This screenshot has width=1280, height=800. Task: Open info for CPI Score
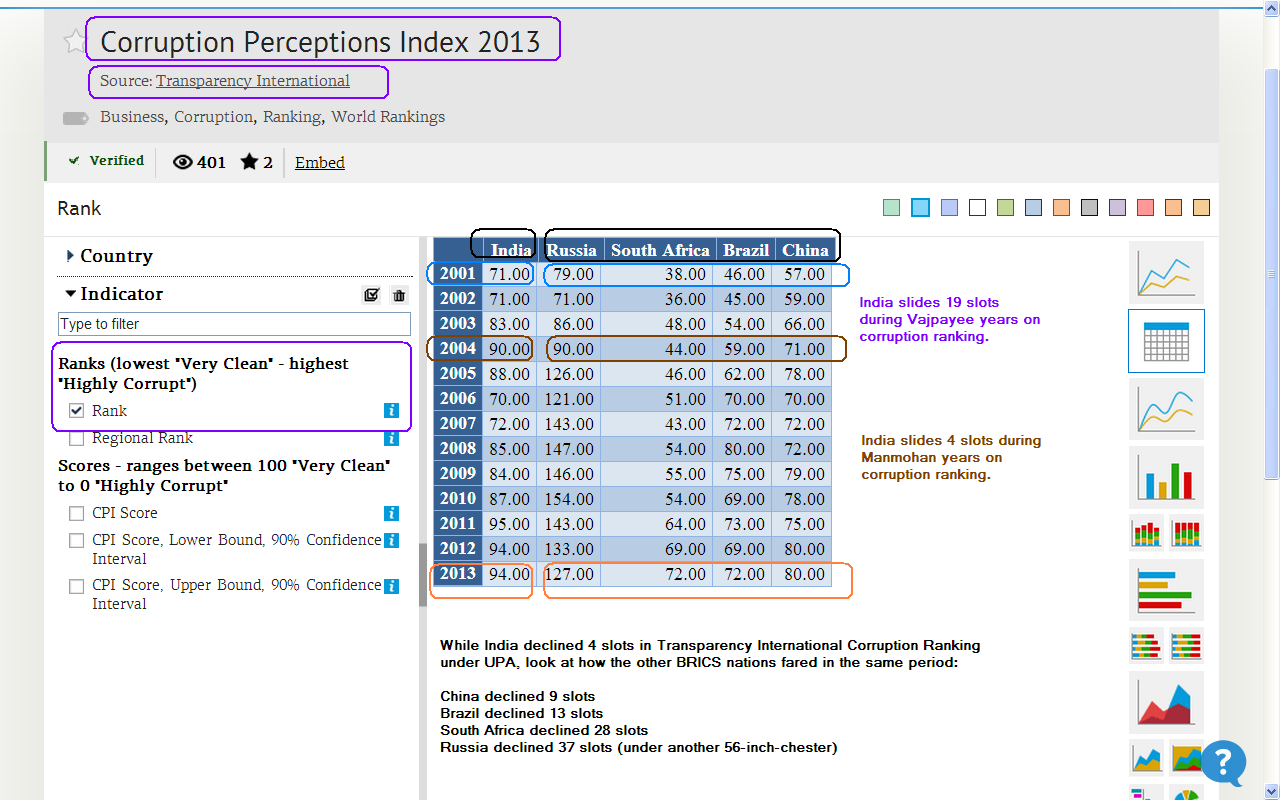point(392,513)
